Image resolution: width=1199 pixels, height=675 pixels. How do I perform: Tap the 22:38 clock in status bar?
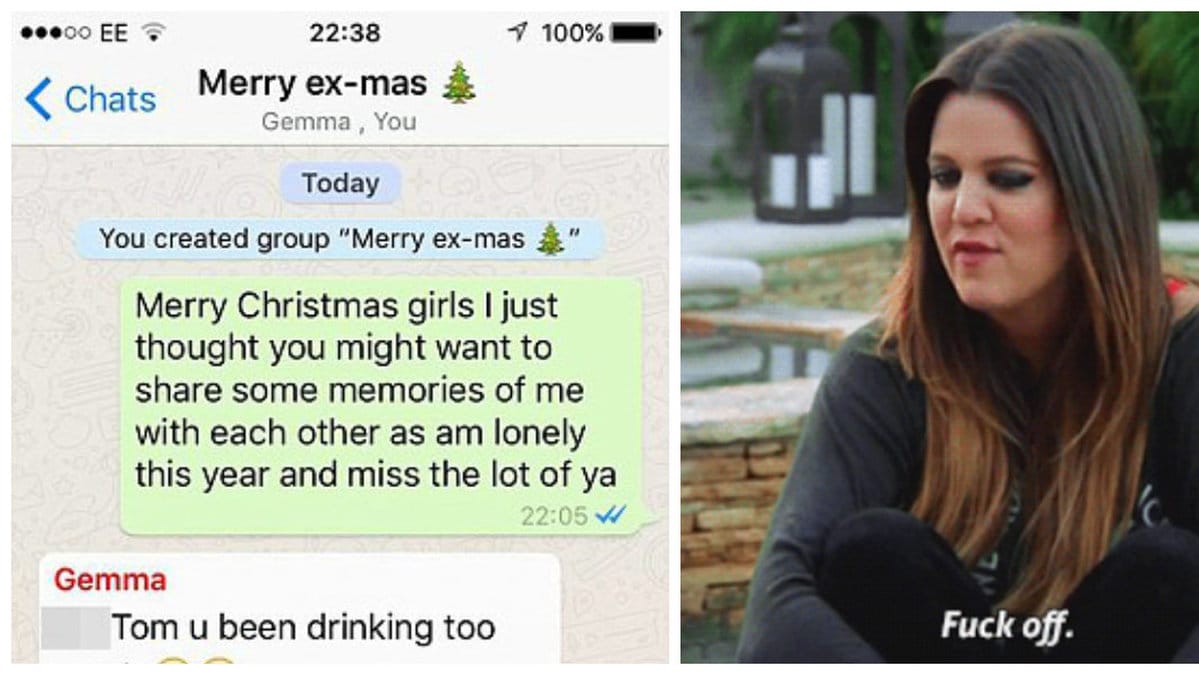tap(345, 32)
